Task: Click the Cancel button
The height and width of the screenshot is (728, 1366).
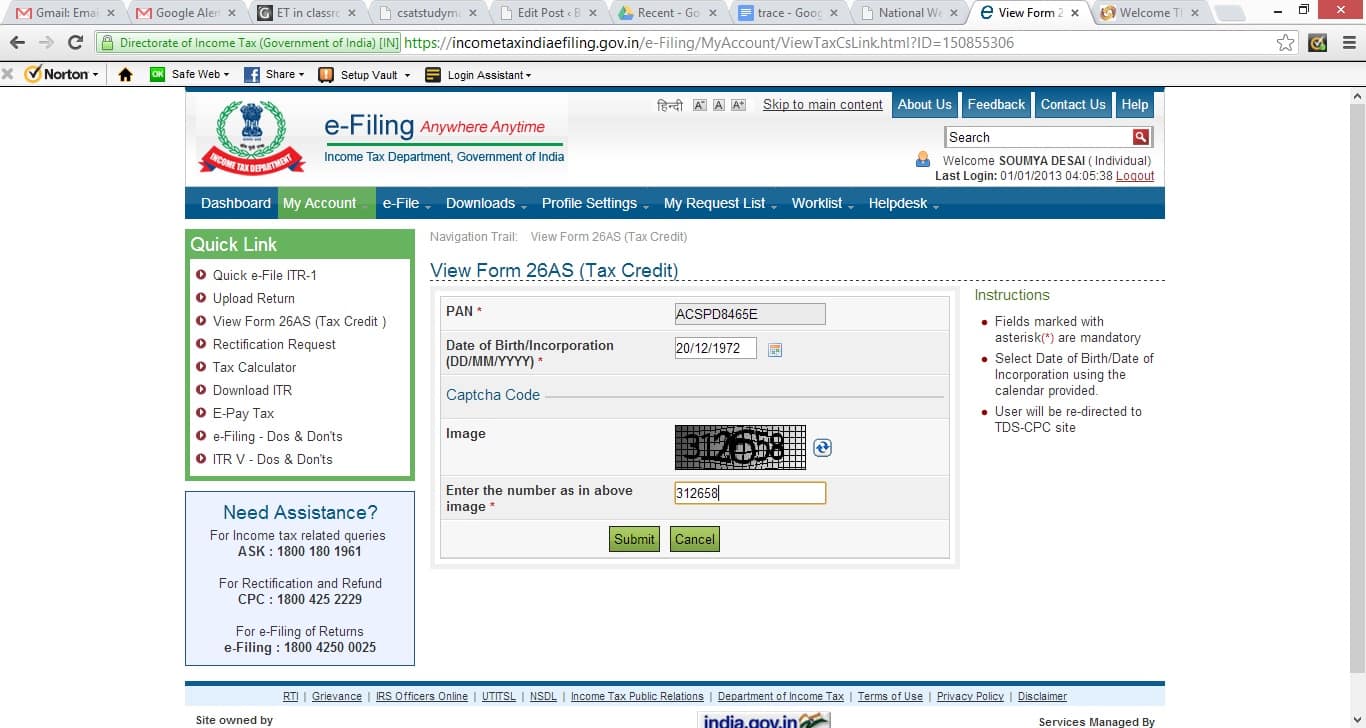Action: 694,539
